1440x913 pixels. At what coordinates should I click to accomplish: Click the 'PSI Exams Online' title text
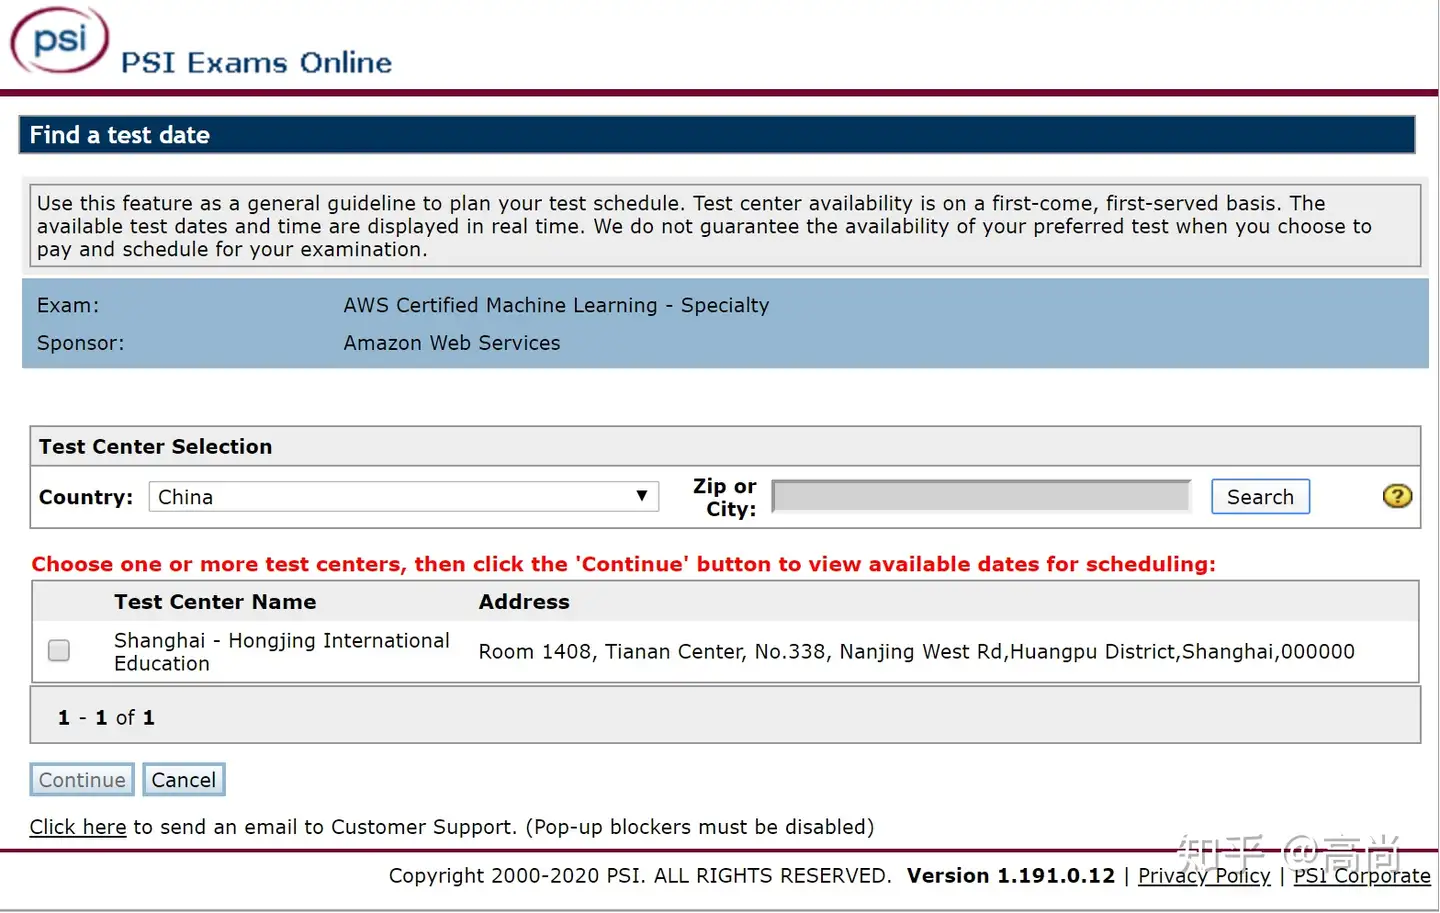[257, 63]
